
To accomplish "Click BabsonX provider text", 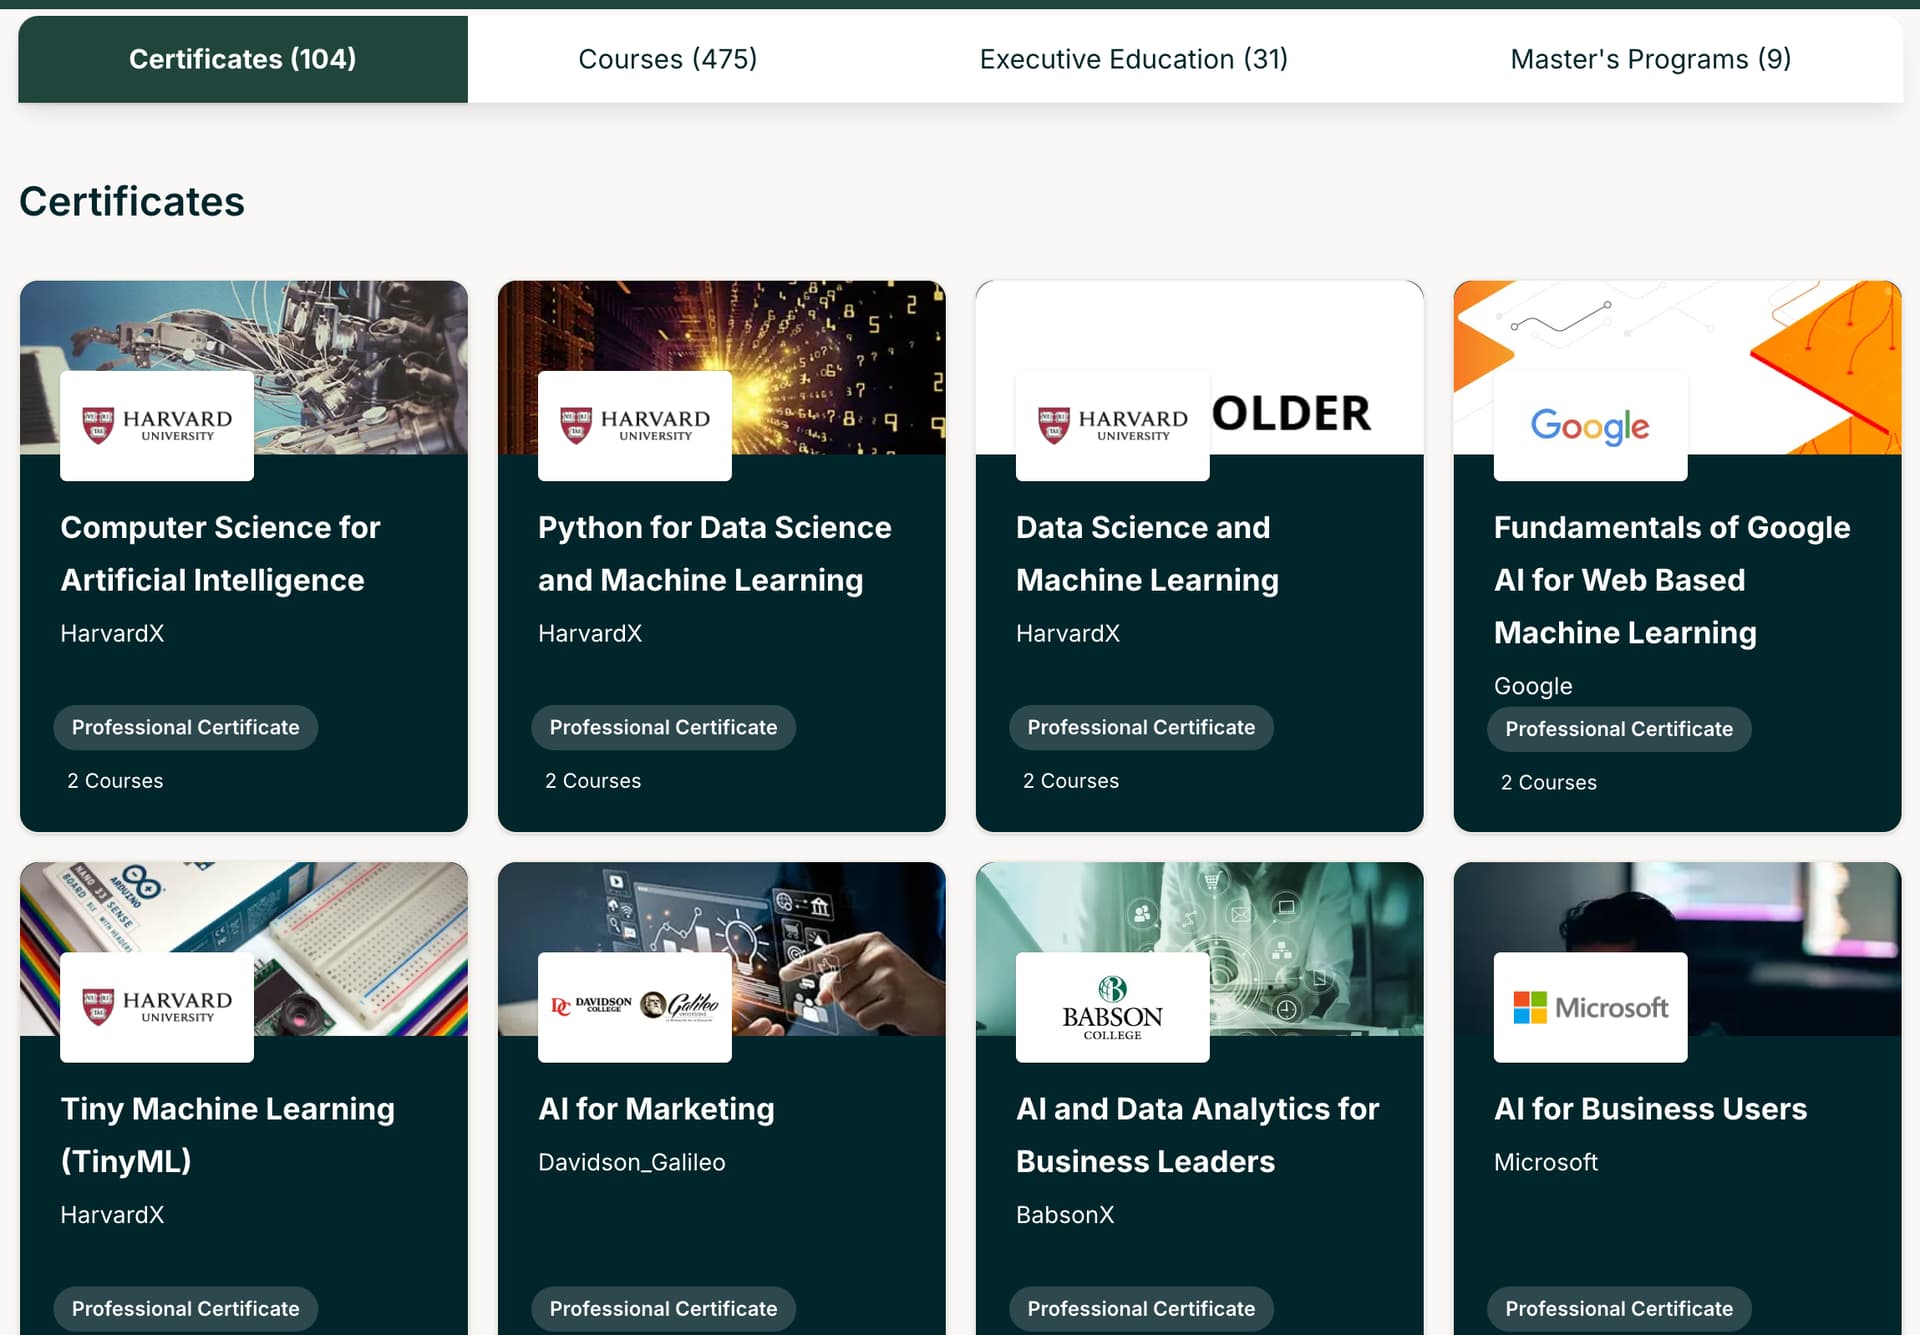I will point(1065,1215).
